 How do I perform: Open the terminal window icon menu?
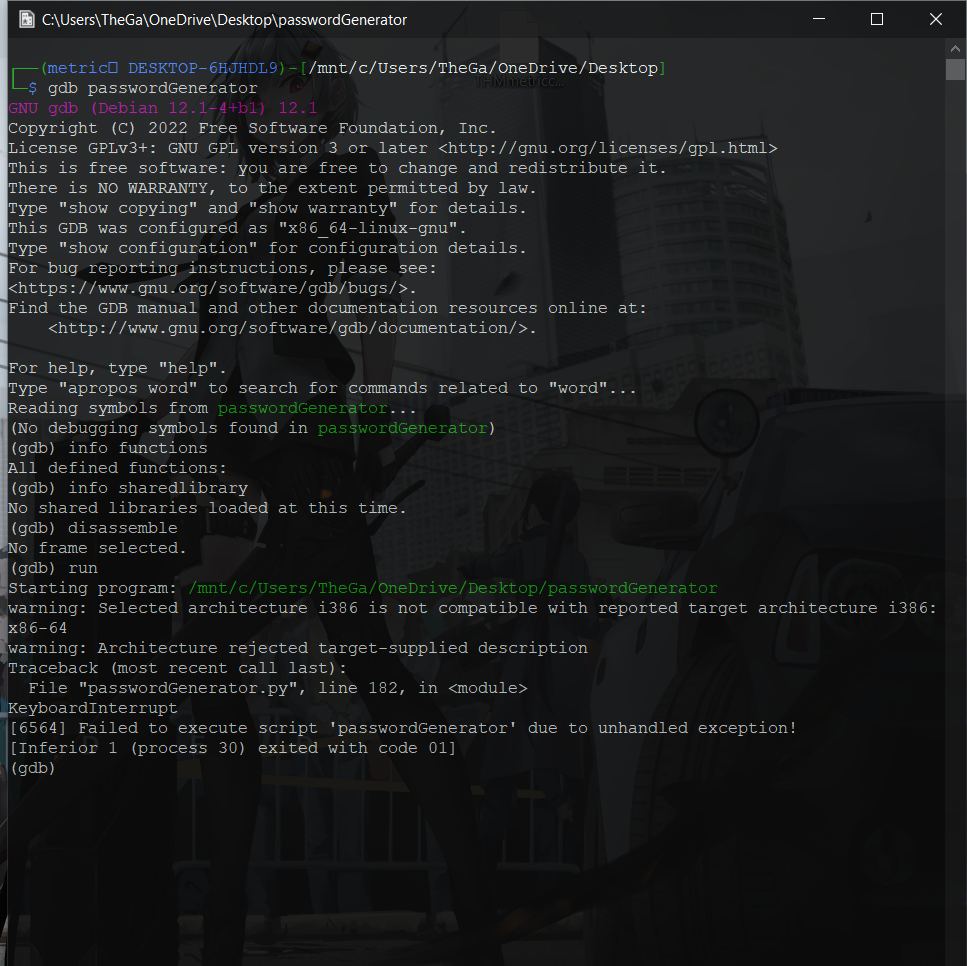27,20
